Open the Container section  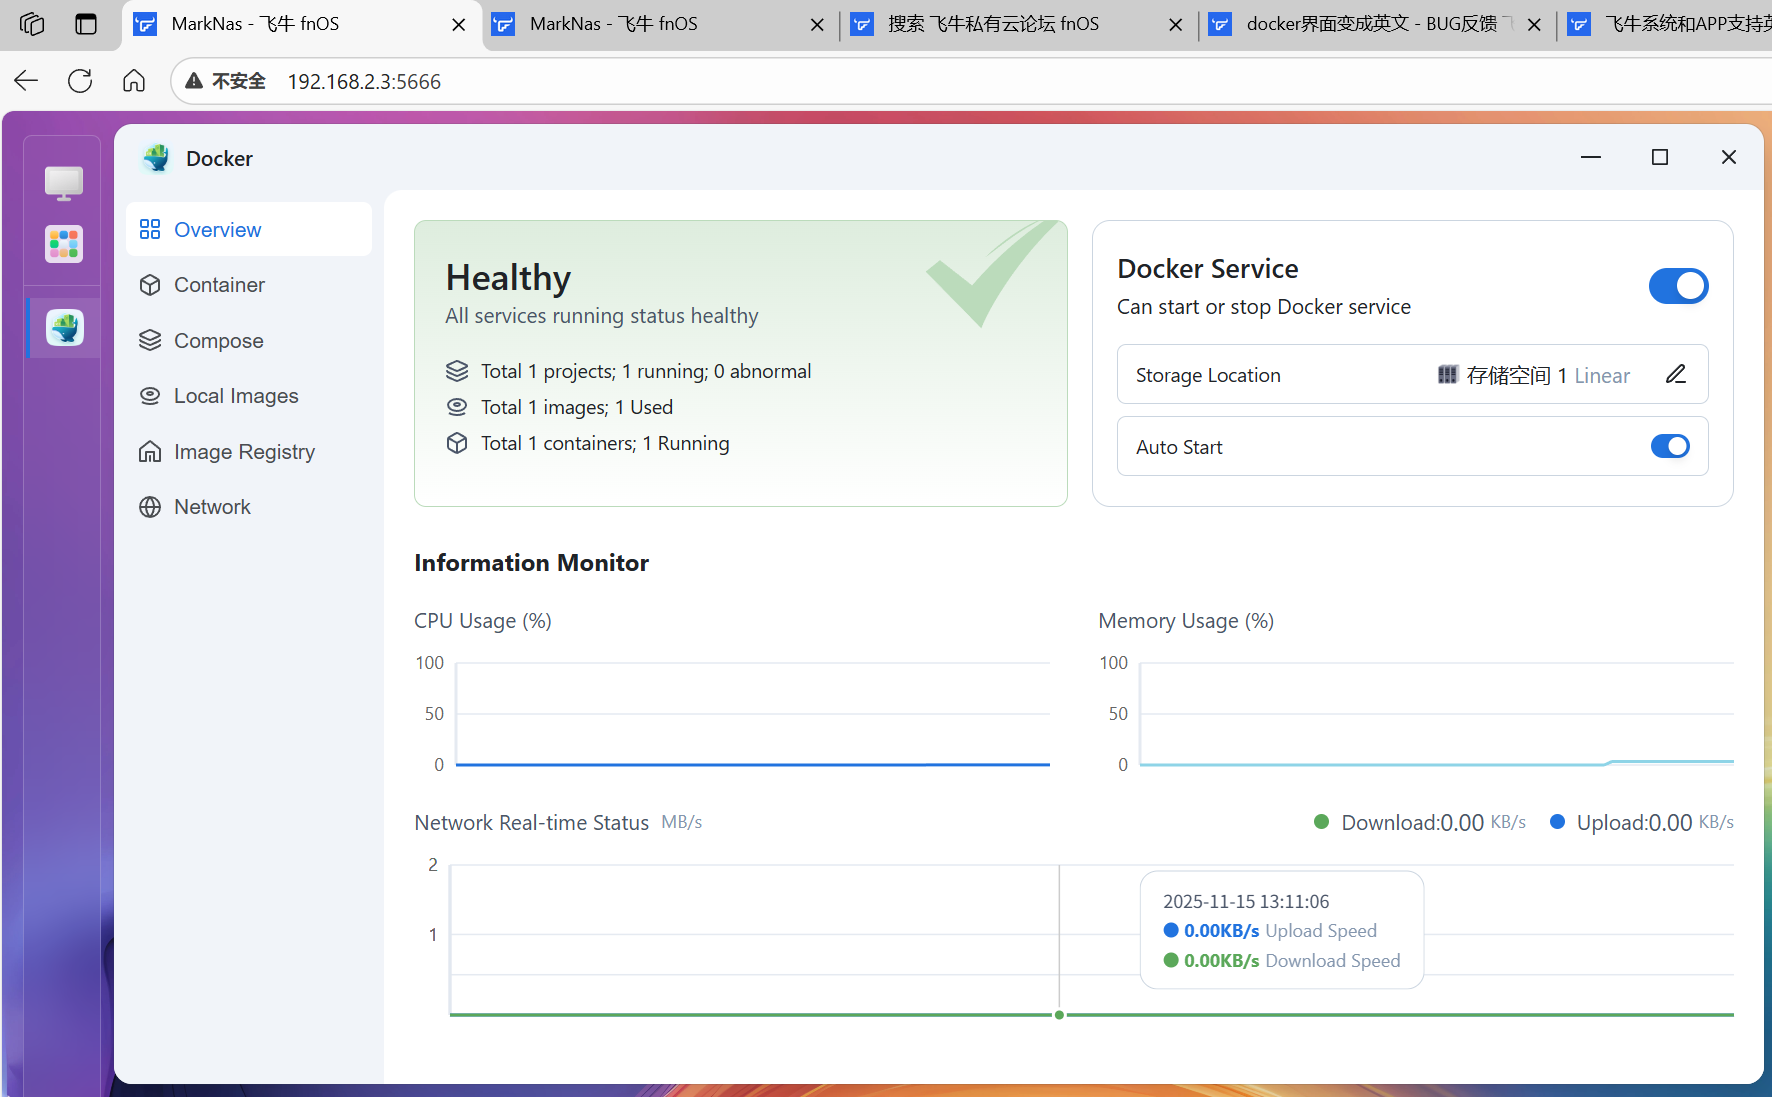219,285
